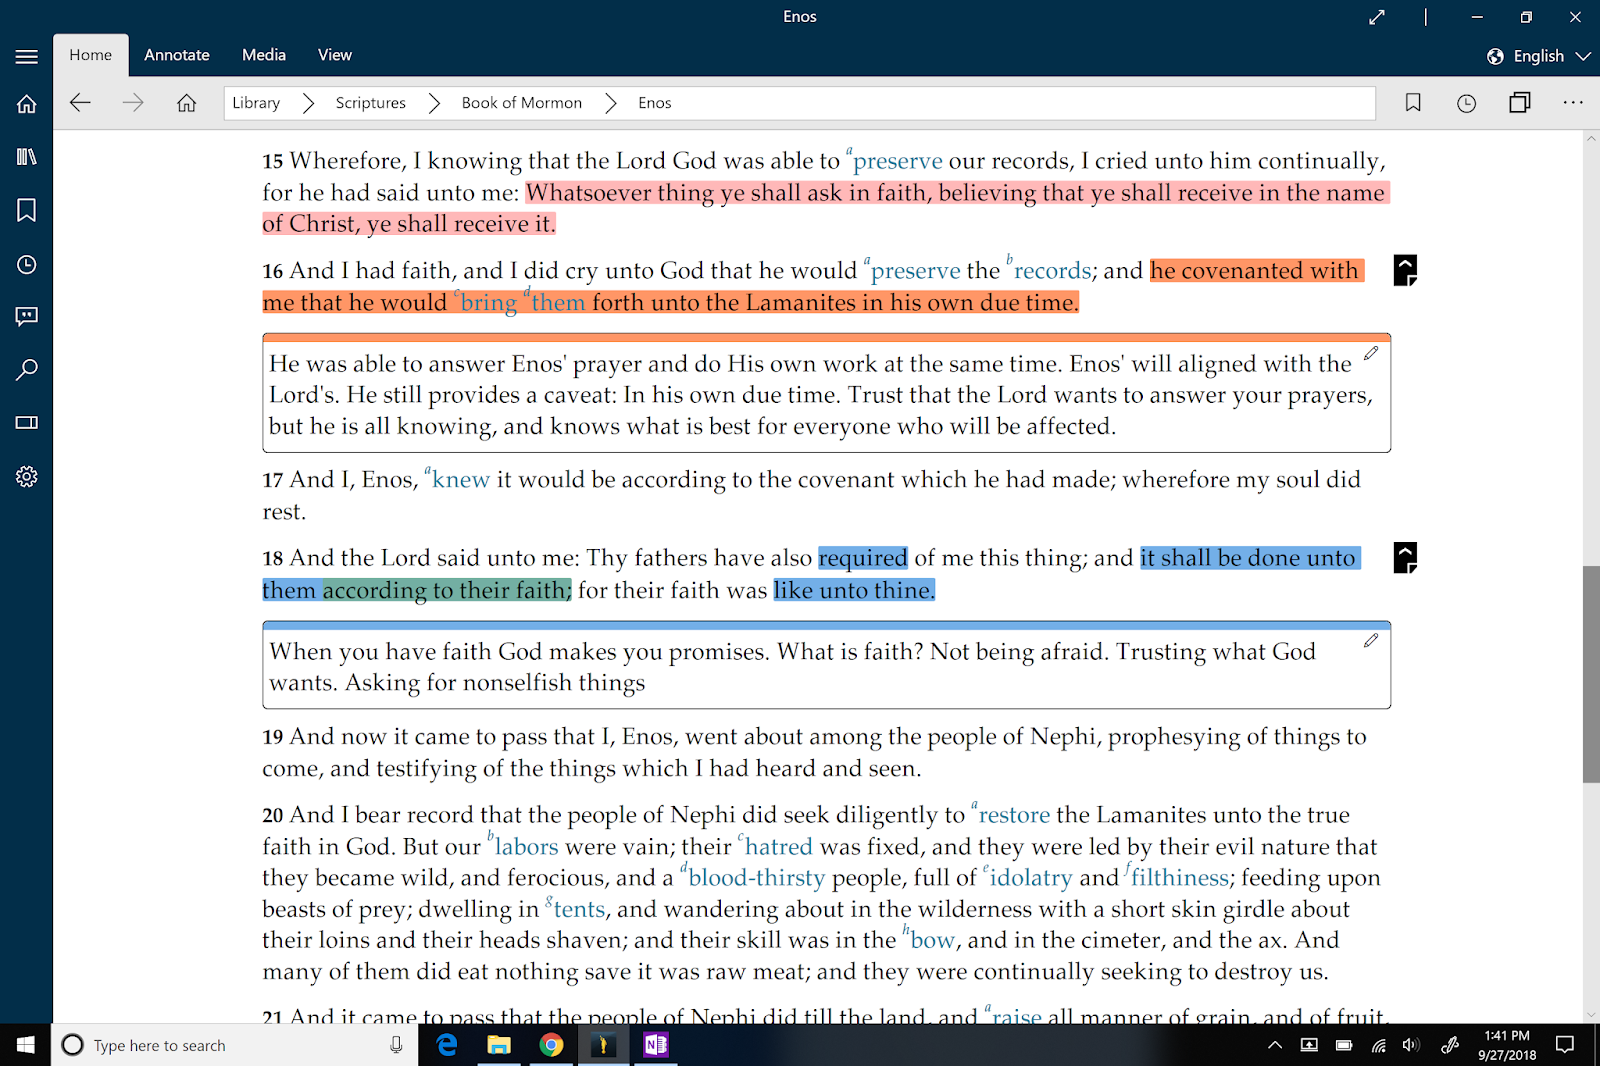1600x1066 pixels.
Task: Go back with the back arrow
Action: [x=80, y=102]
